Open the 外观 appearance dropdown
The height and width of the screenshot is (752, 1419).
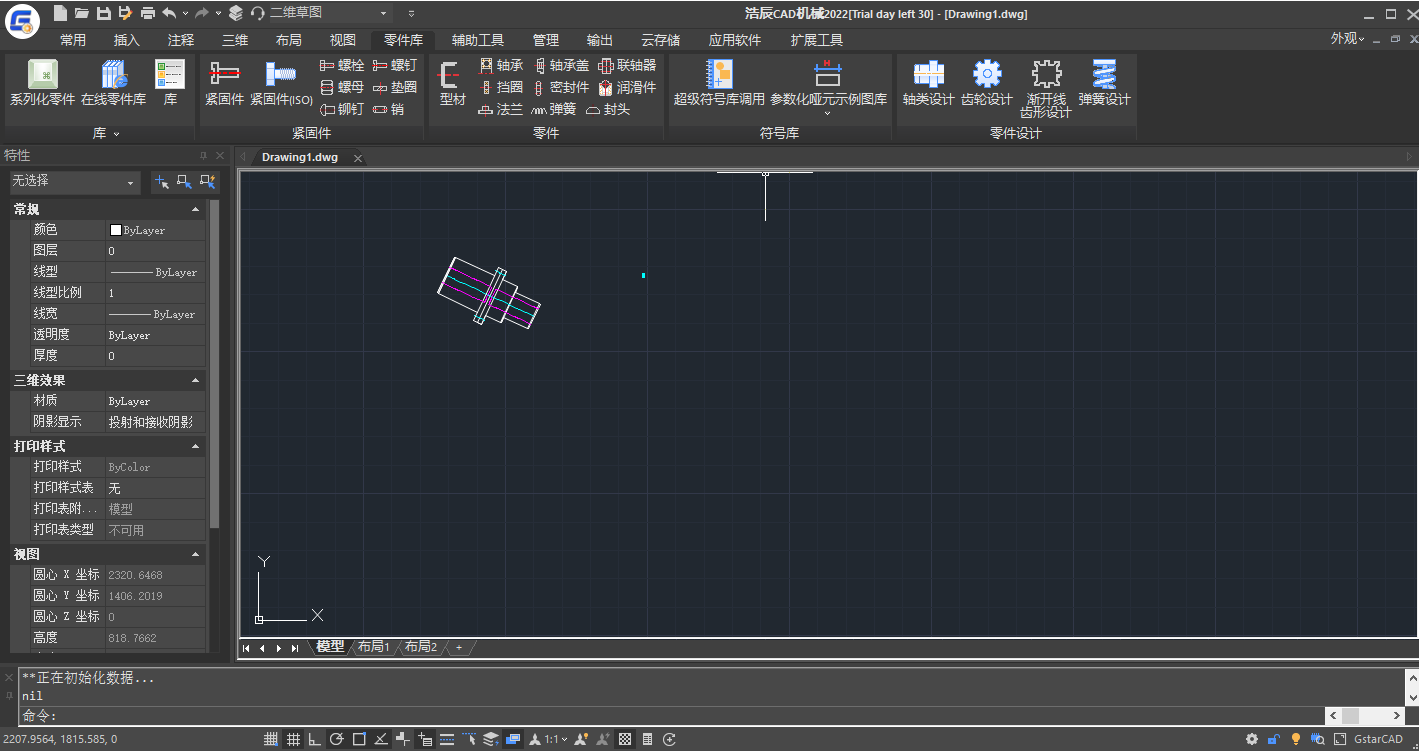1347,39
